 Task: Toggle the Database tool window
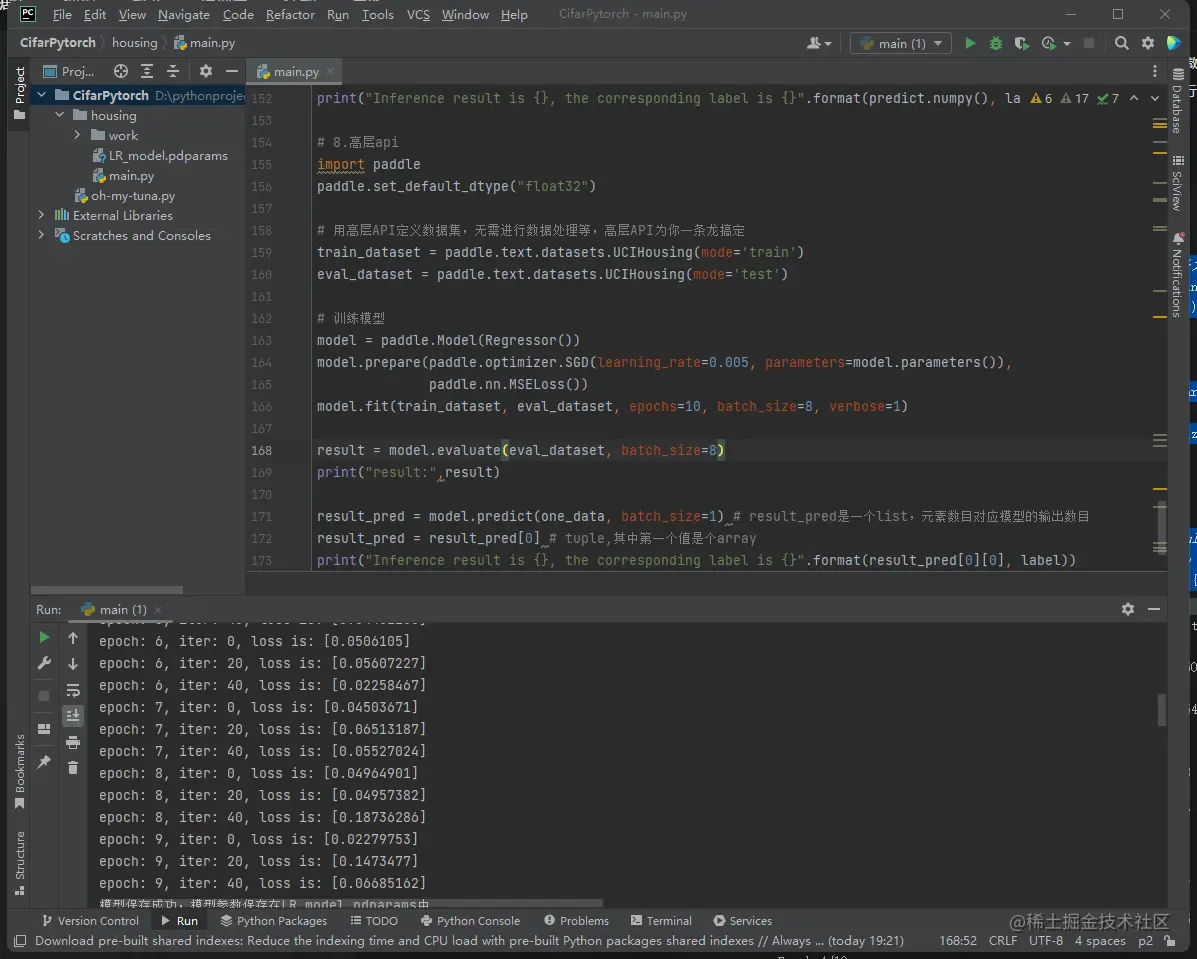point(1177,100)
